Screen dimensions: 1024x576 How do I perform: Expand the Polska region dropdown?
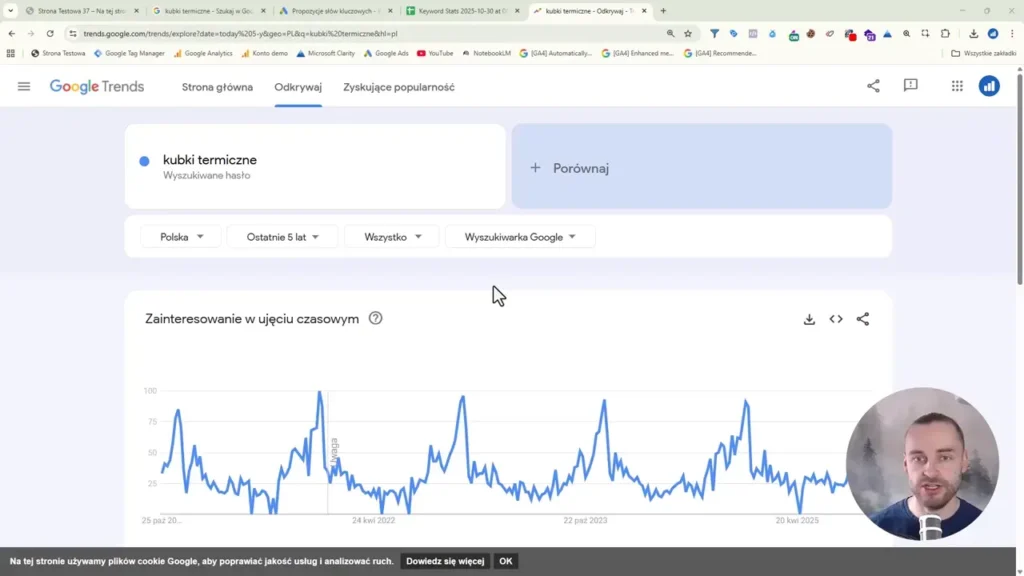coord(182,237)
